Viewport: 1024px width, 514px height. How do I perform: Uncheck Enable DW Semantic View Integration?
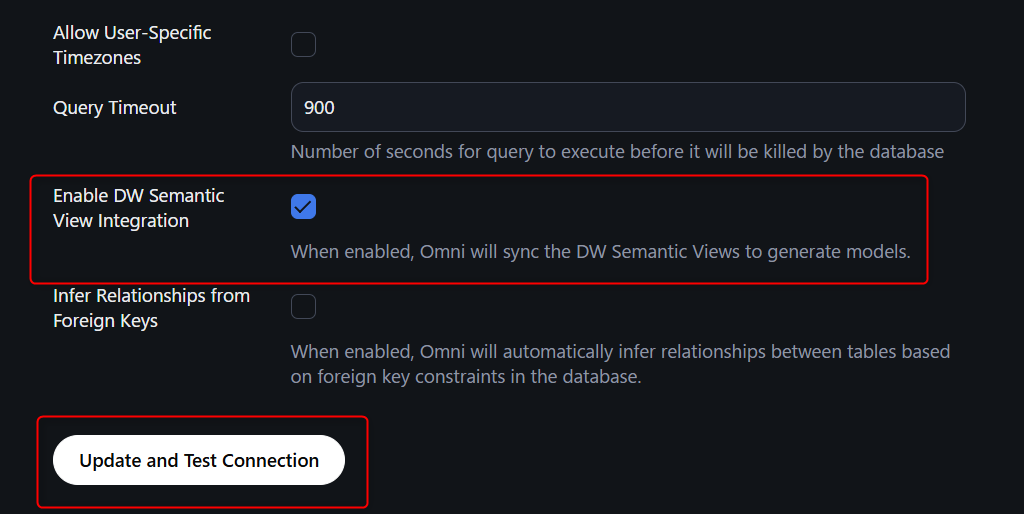[x=303, y=207]
